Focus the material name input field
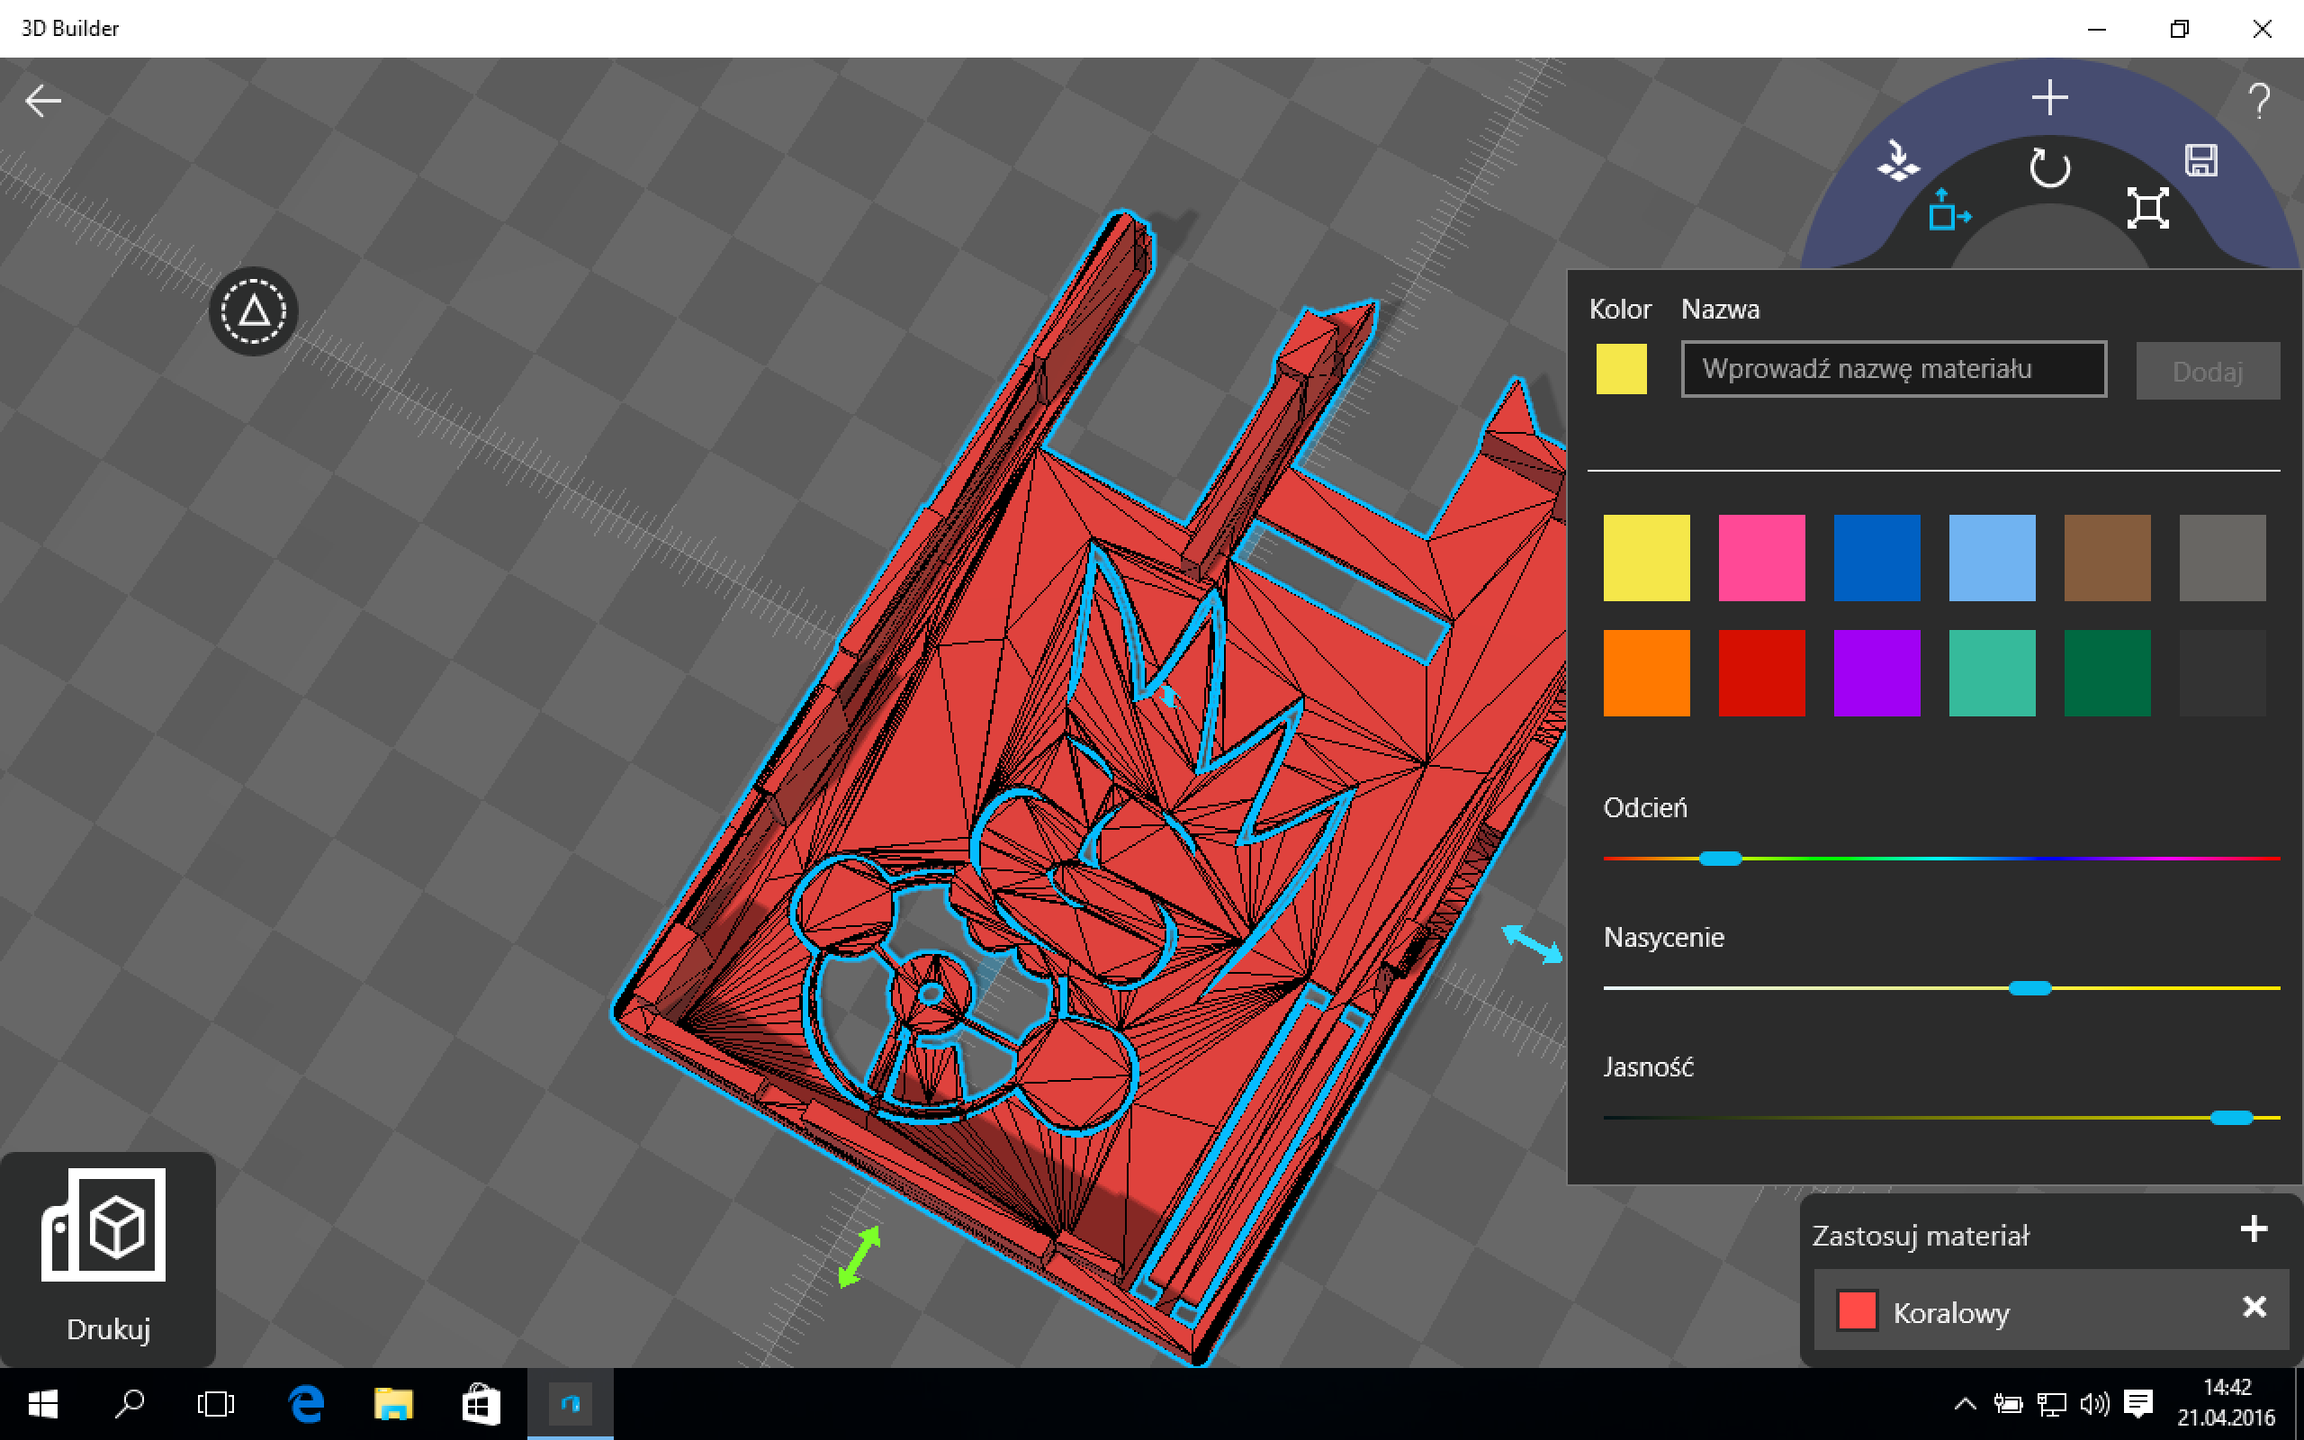Viewport: 2304px width, 1440px height. coord(1893,369)
